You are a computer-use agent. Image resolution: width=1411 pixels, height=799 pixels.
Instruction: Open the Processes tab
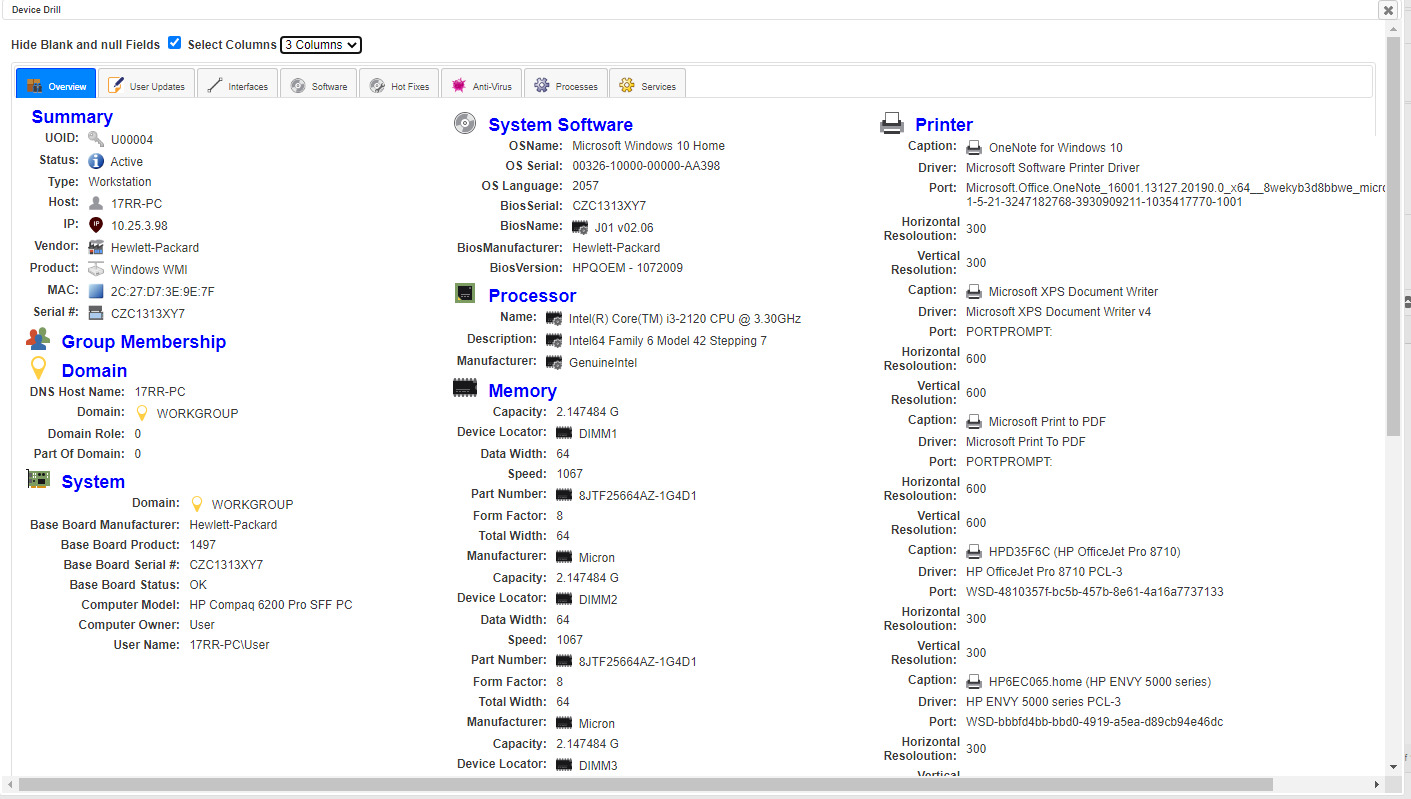click(x=565, y=84)
